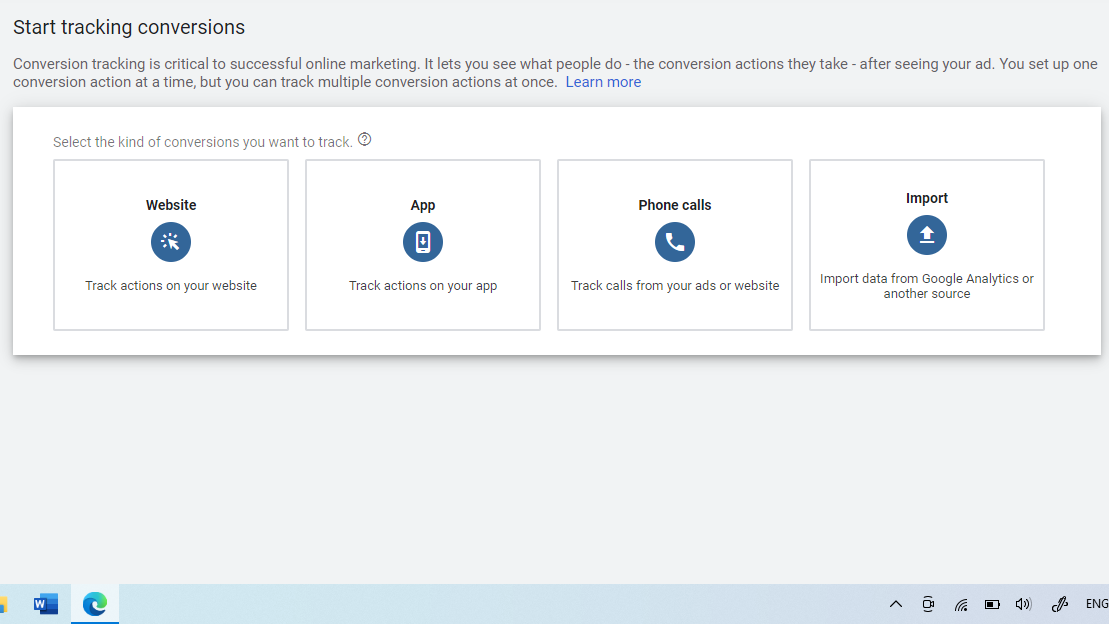Screen dimensions: 1109x624
Task: Click the pen tray icon
Action: pyautogui.click(x=1060, y=604)
